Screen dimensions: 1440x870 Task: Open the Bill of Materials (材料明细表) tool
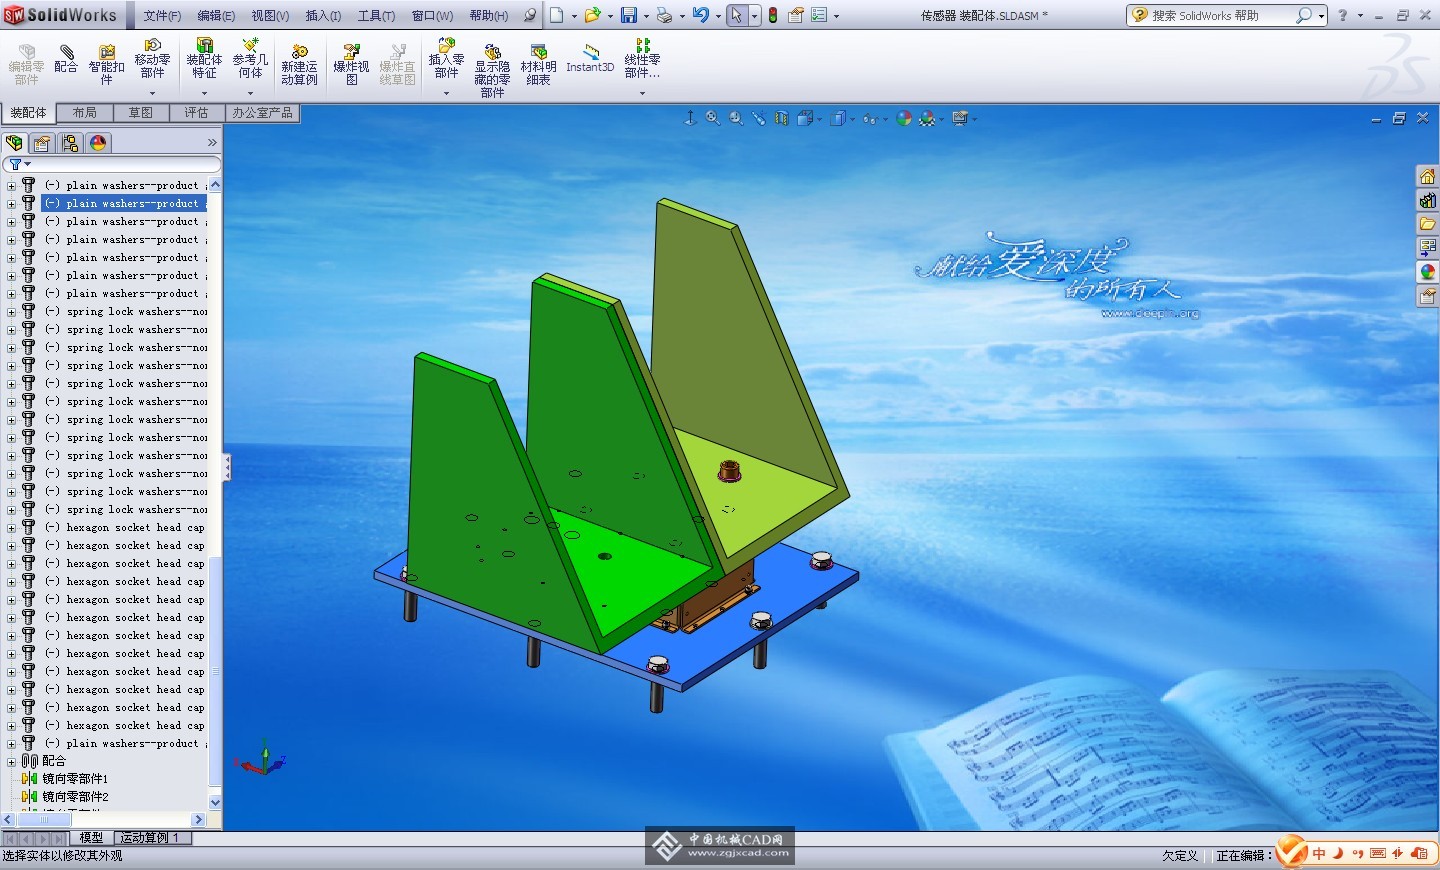click(x=538, y=64)
